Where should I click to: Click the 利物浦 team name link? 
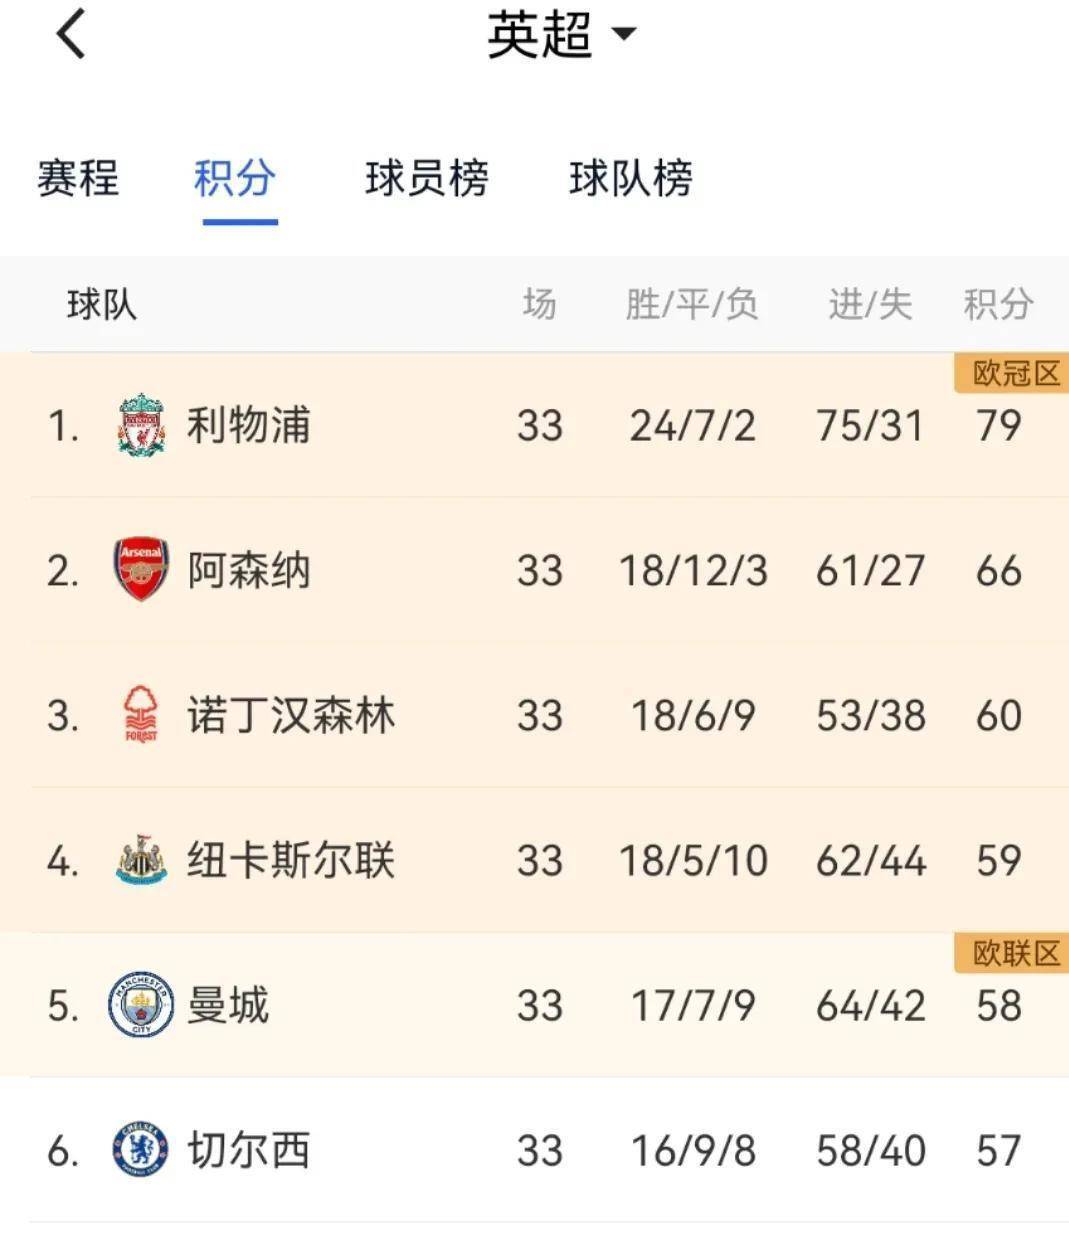(250, 425)
